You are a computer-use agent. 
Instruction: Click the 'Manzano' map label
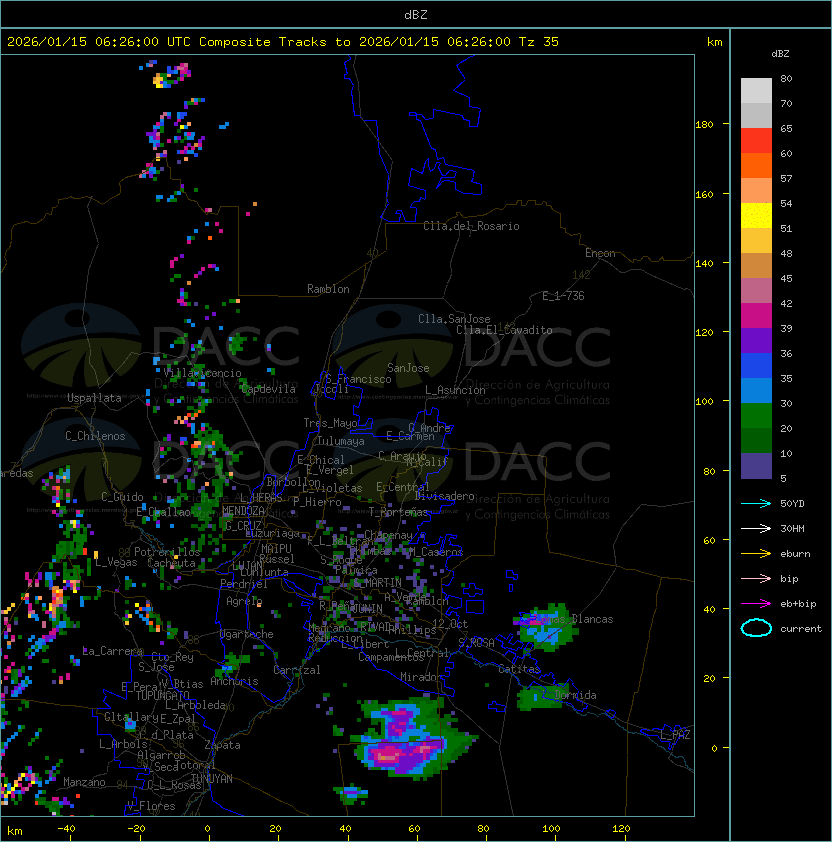[84, 782]
